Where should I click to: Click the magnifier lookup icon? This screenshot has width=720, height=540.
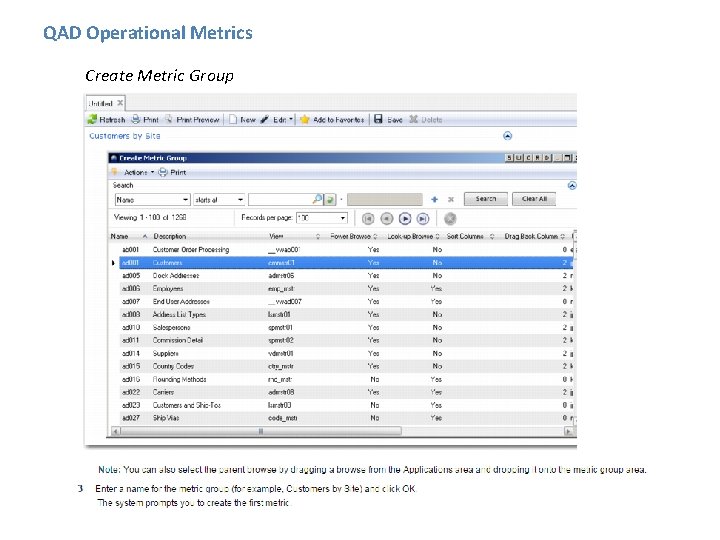(x=317, y=199)
